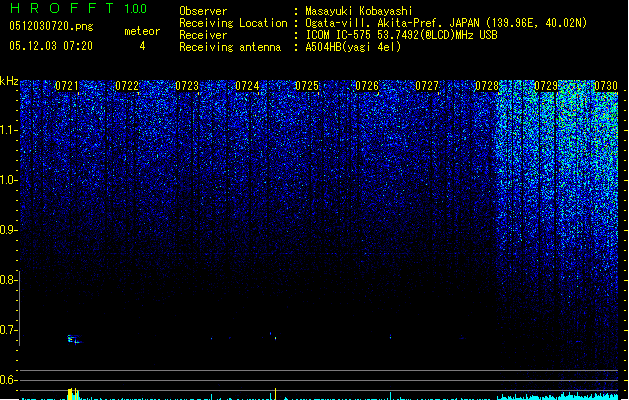Click time marker 0723
Screen dimensions: 629x400
[x=187, y=86]
